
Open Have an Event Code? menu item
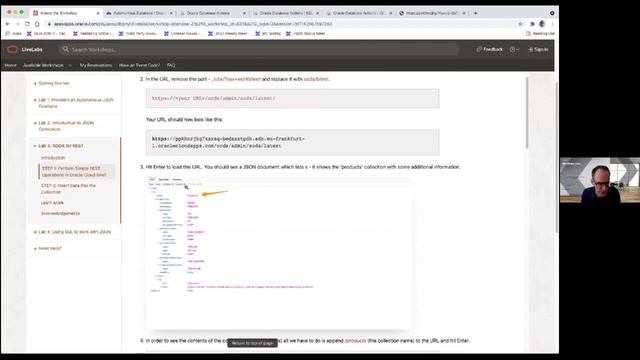pyautogui.click(x=140, y=65)
